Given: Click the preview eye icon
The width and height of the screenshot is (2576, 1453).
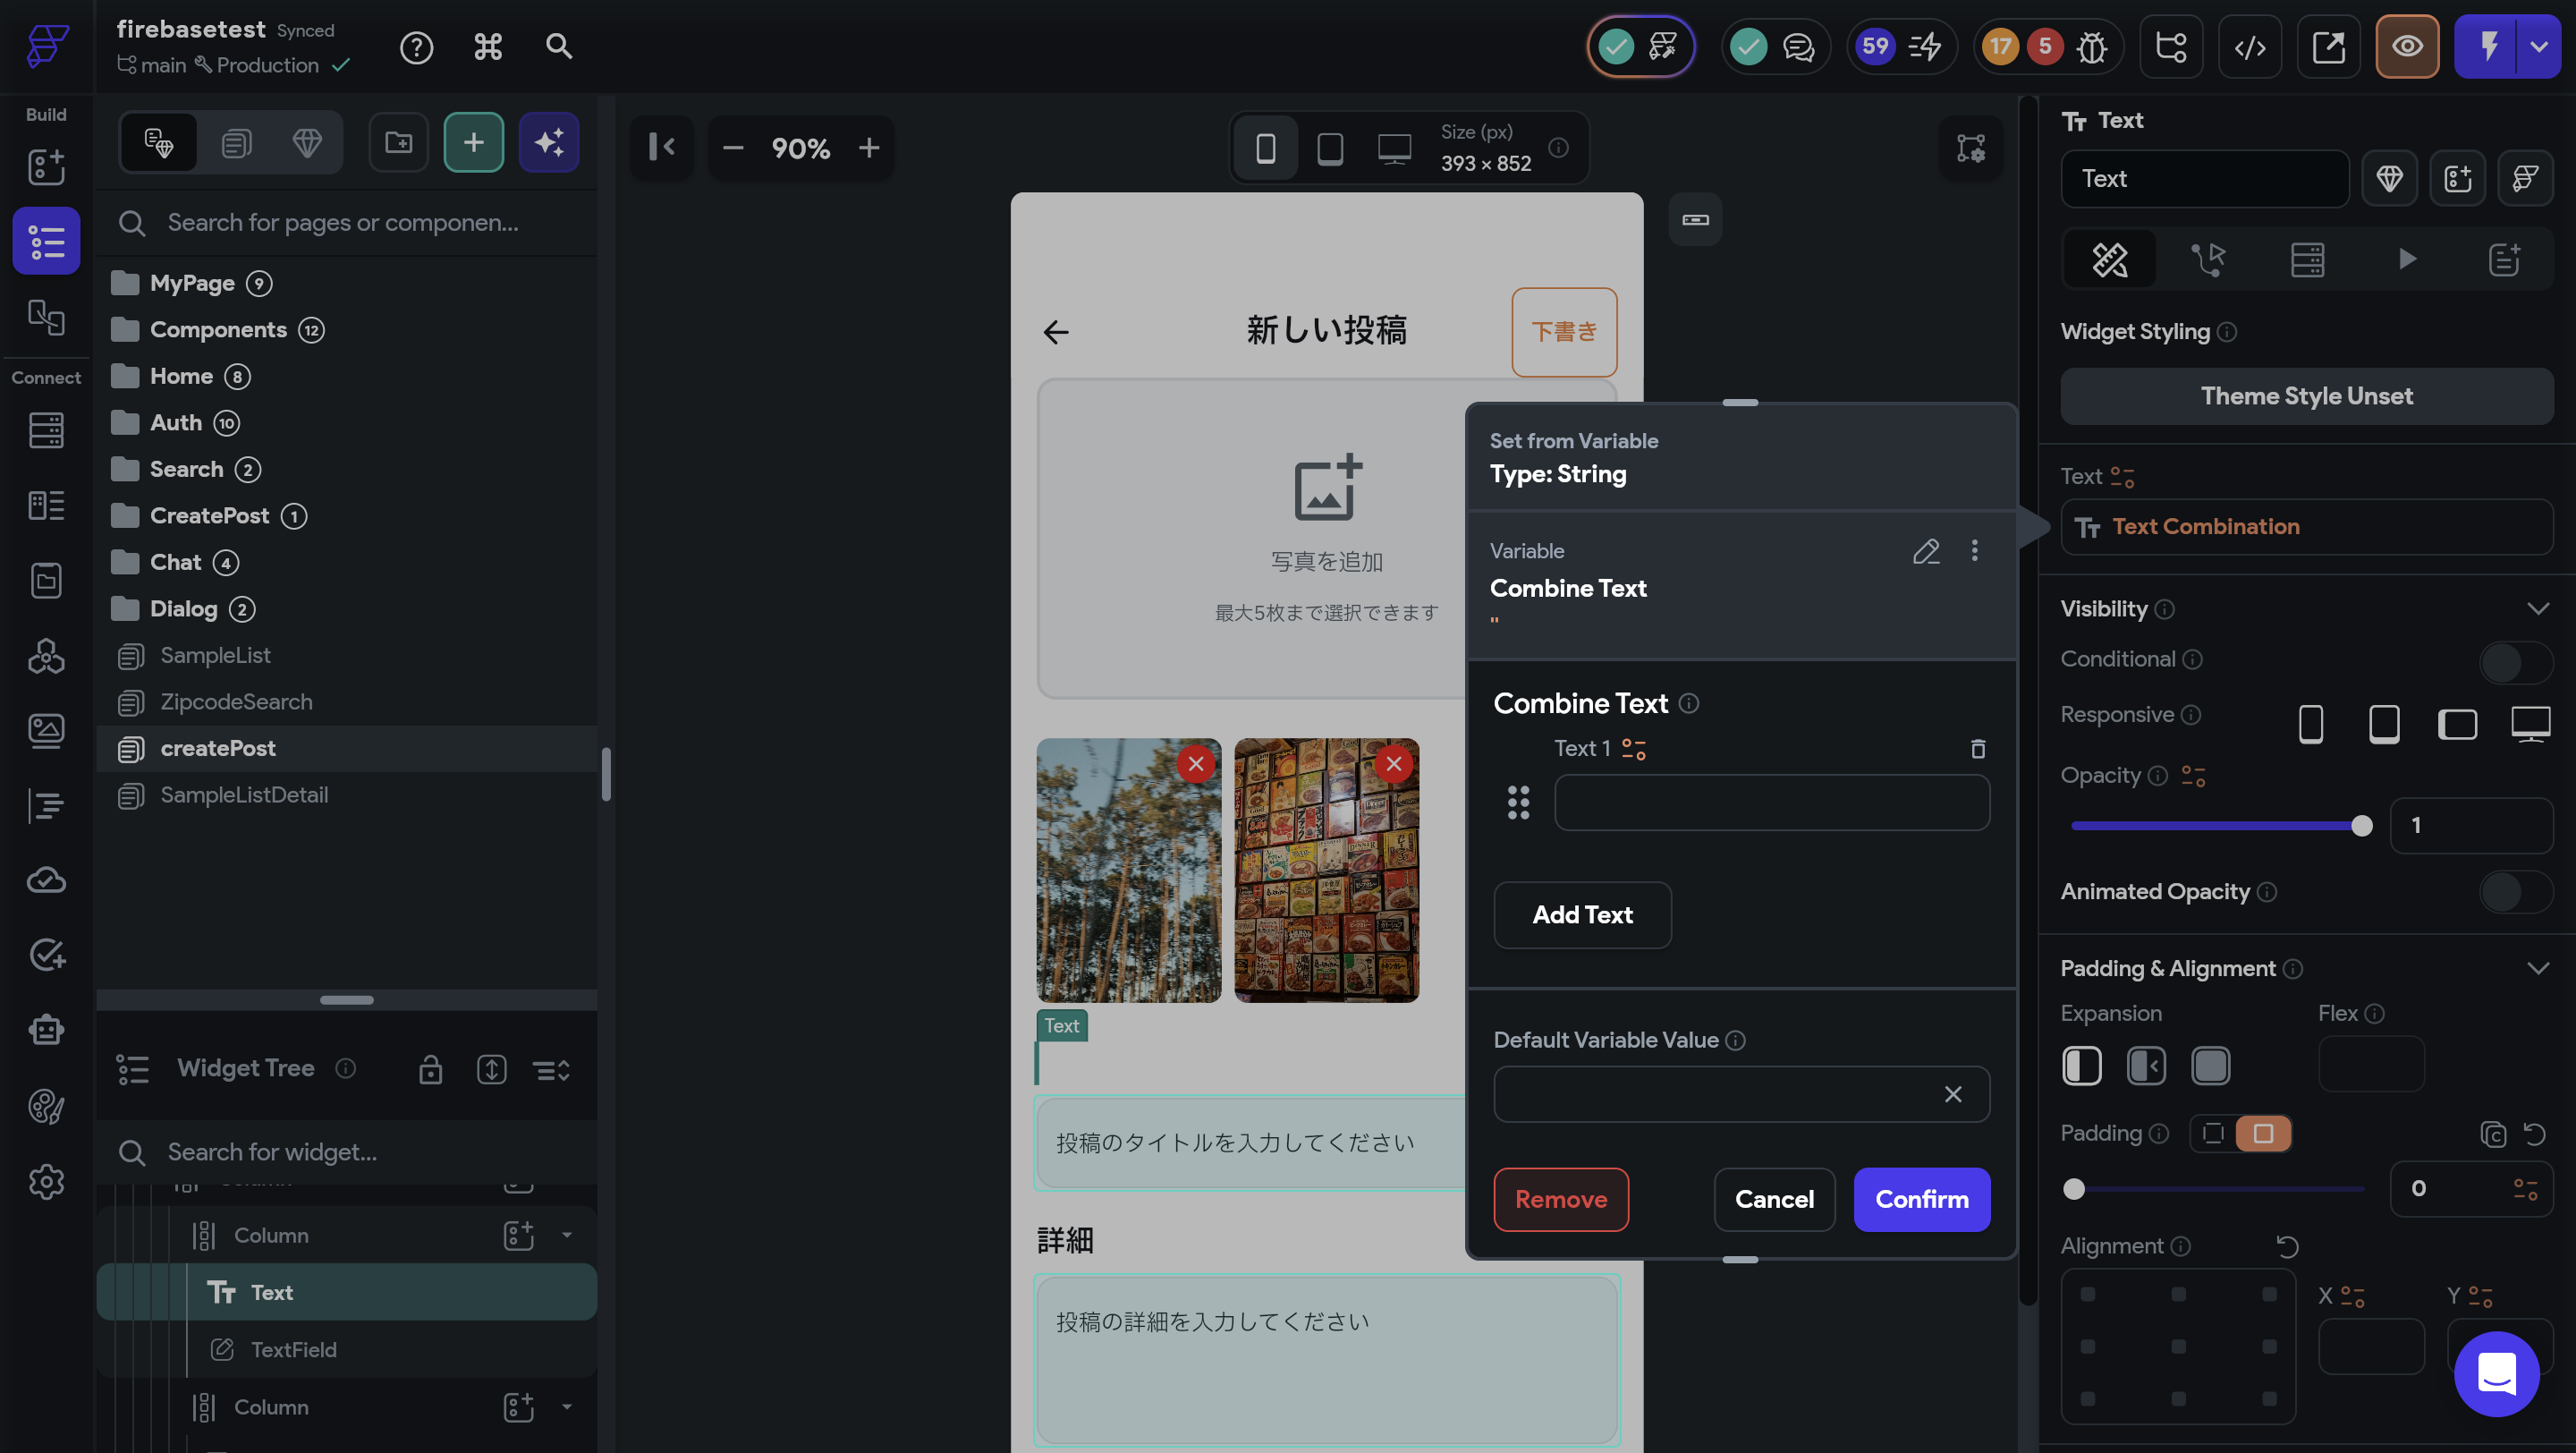Looking at the screenshot, I should pyautogui.click(x=2407, y=46).
